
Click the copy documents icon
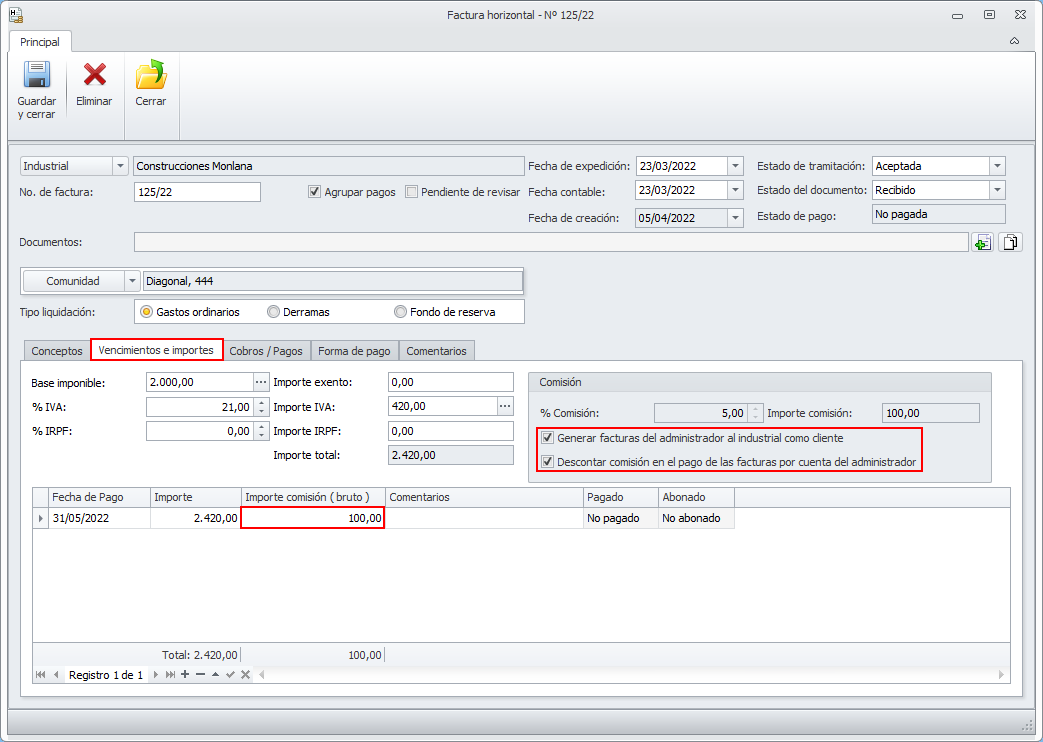pyautogui.click(x=1010, y=242)
